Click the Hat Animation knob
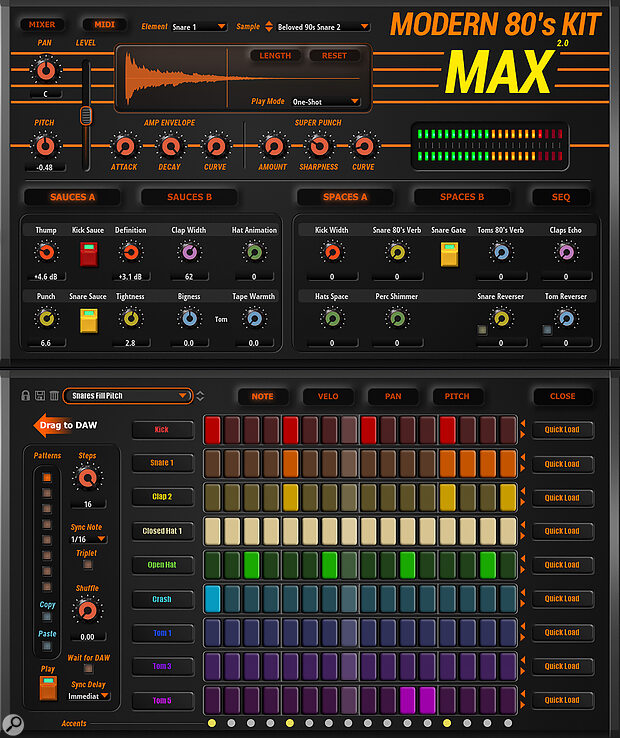 point(254,253)
